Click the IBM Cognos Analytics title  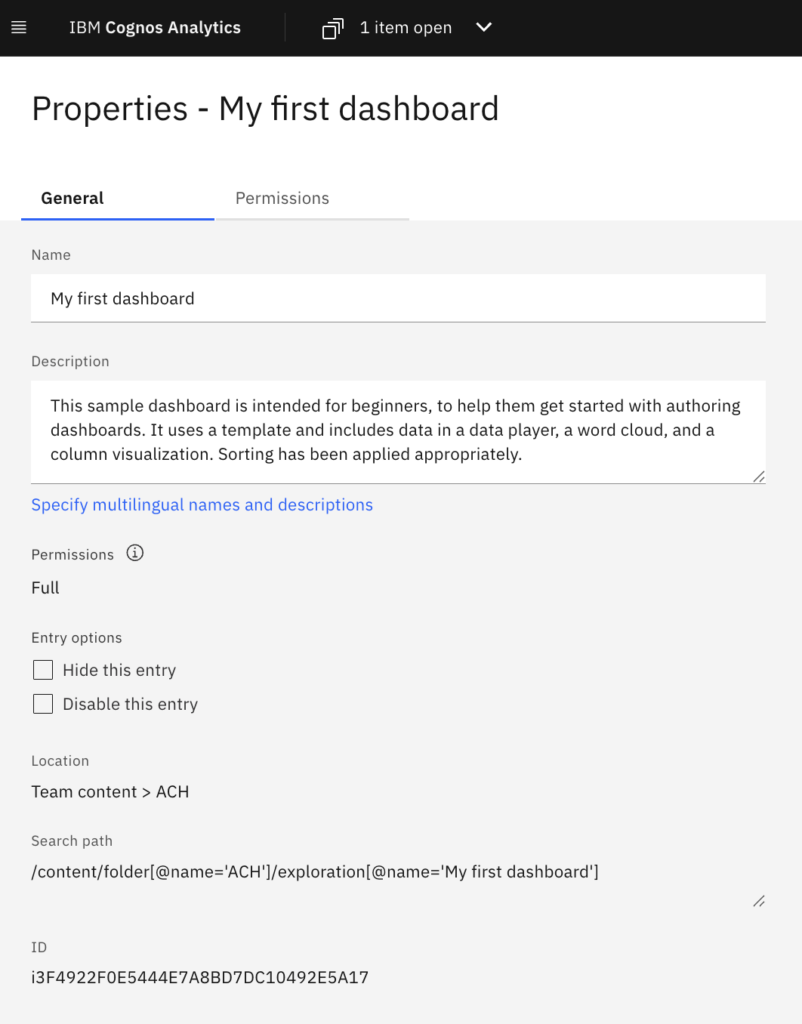coord(155,28)
